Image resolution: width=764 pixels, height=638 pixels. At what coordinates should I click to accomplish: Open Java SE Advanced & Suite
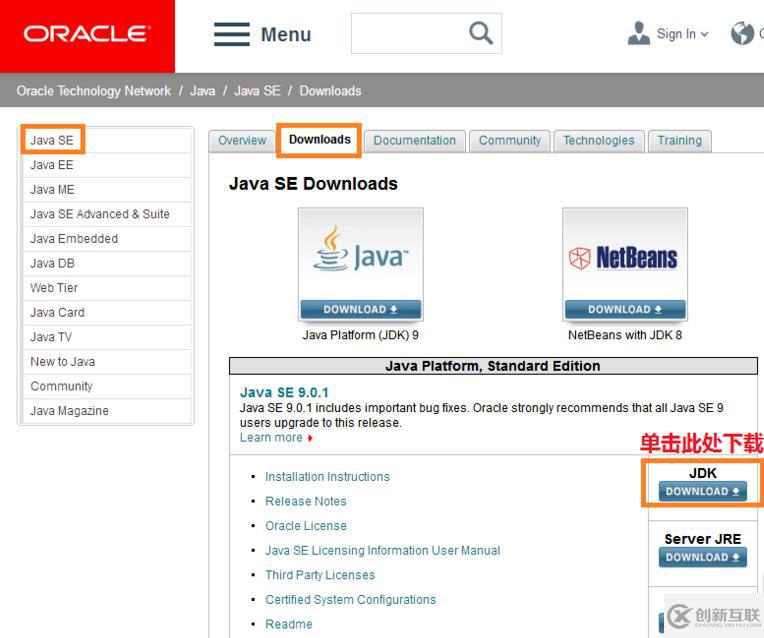point(107,214)
